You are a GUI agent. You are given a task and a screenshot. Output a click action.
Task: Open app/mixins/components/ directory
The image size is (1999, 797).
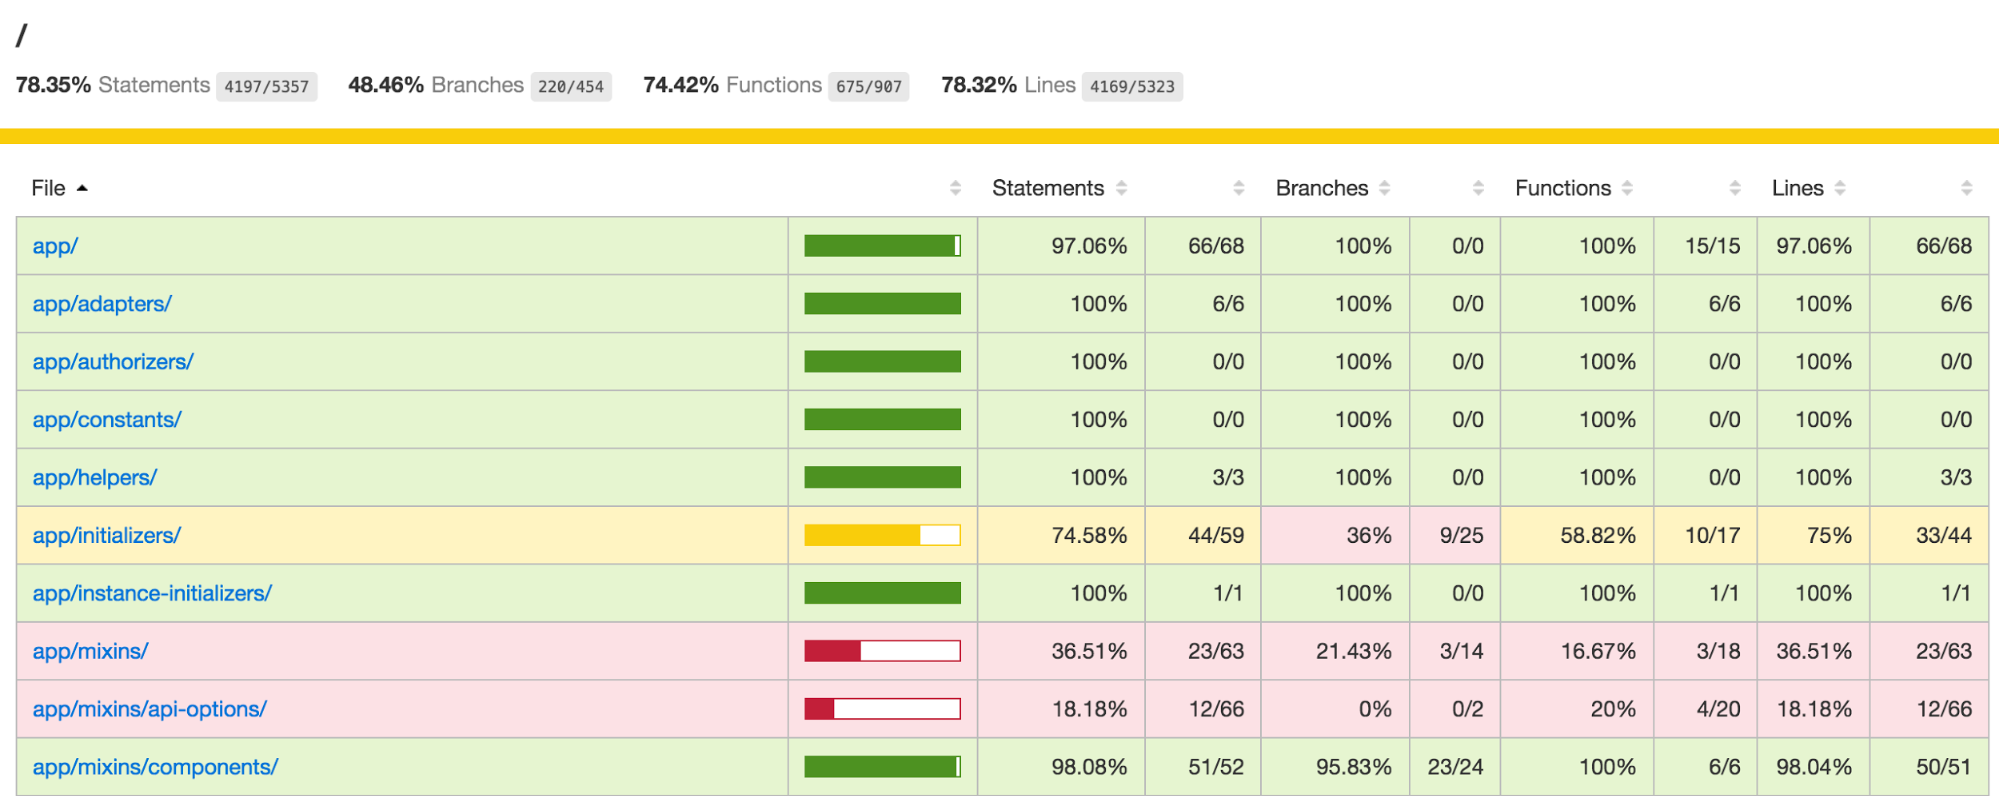(x=155, y=767)
